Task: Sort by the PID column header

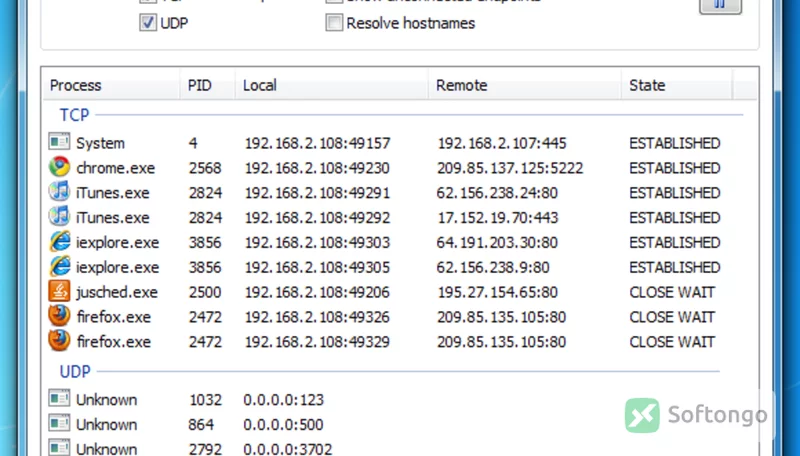Action: pos(208,85)
